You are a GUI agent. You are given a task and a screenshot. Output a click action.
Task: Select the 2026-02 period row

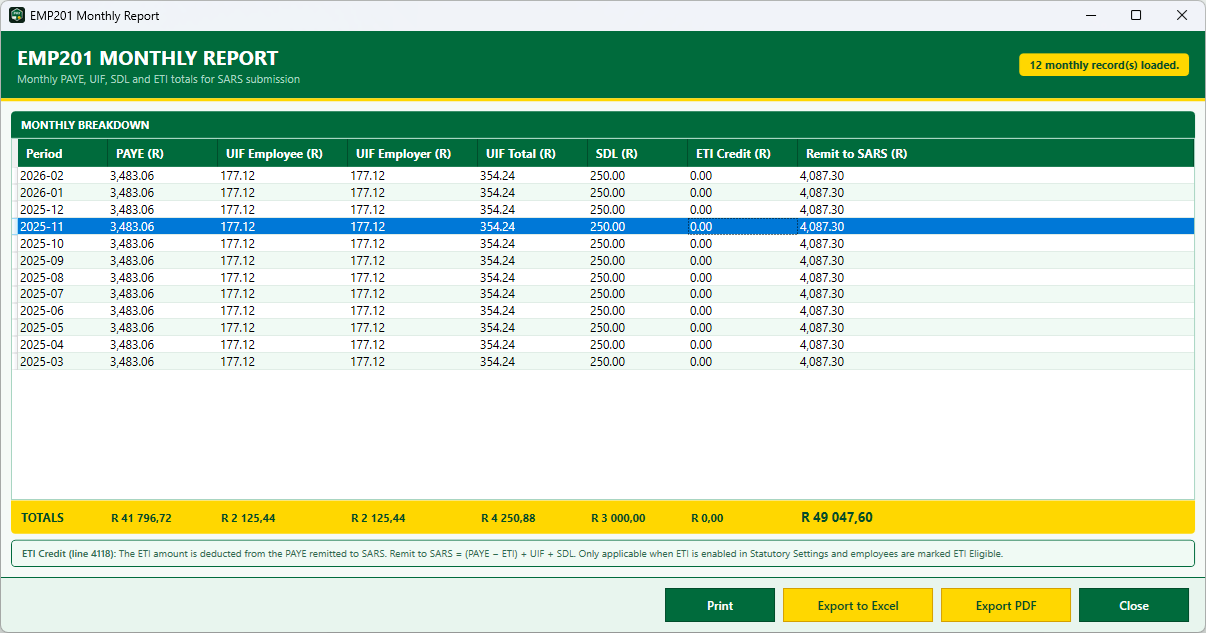(x=606, y=175)
